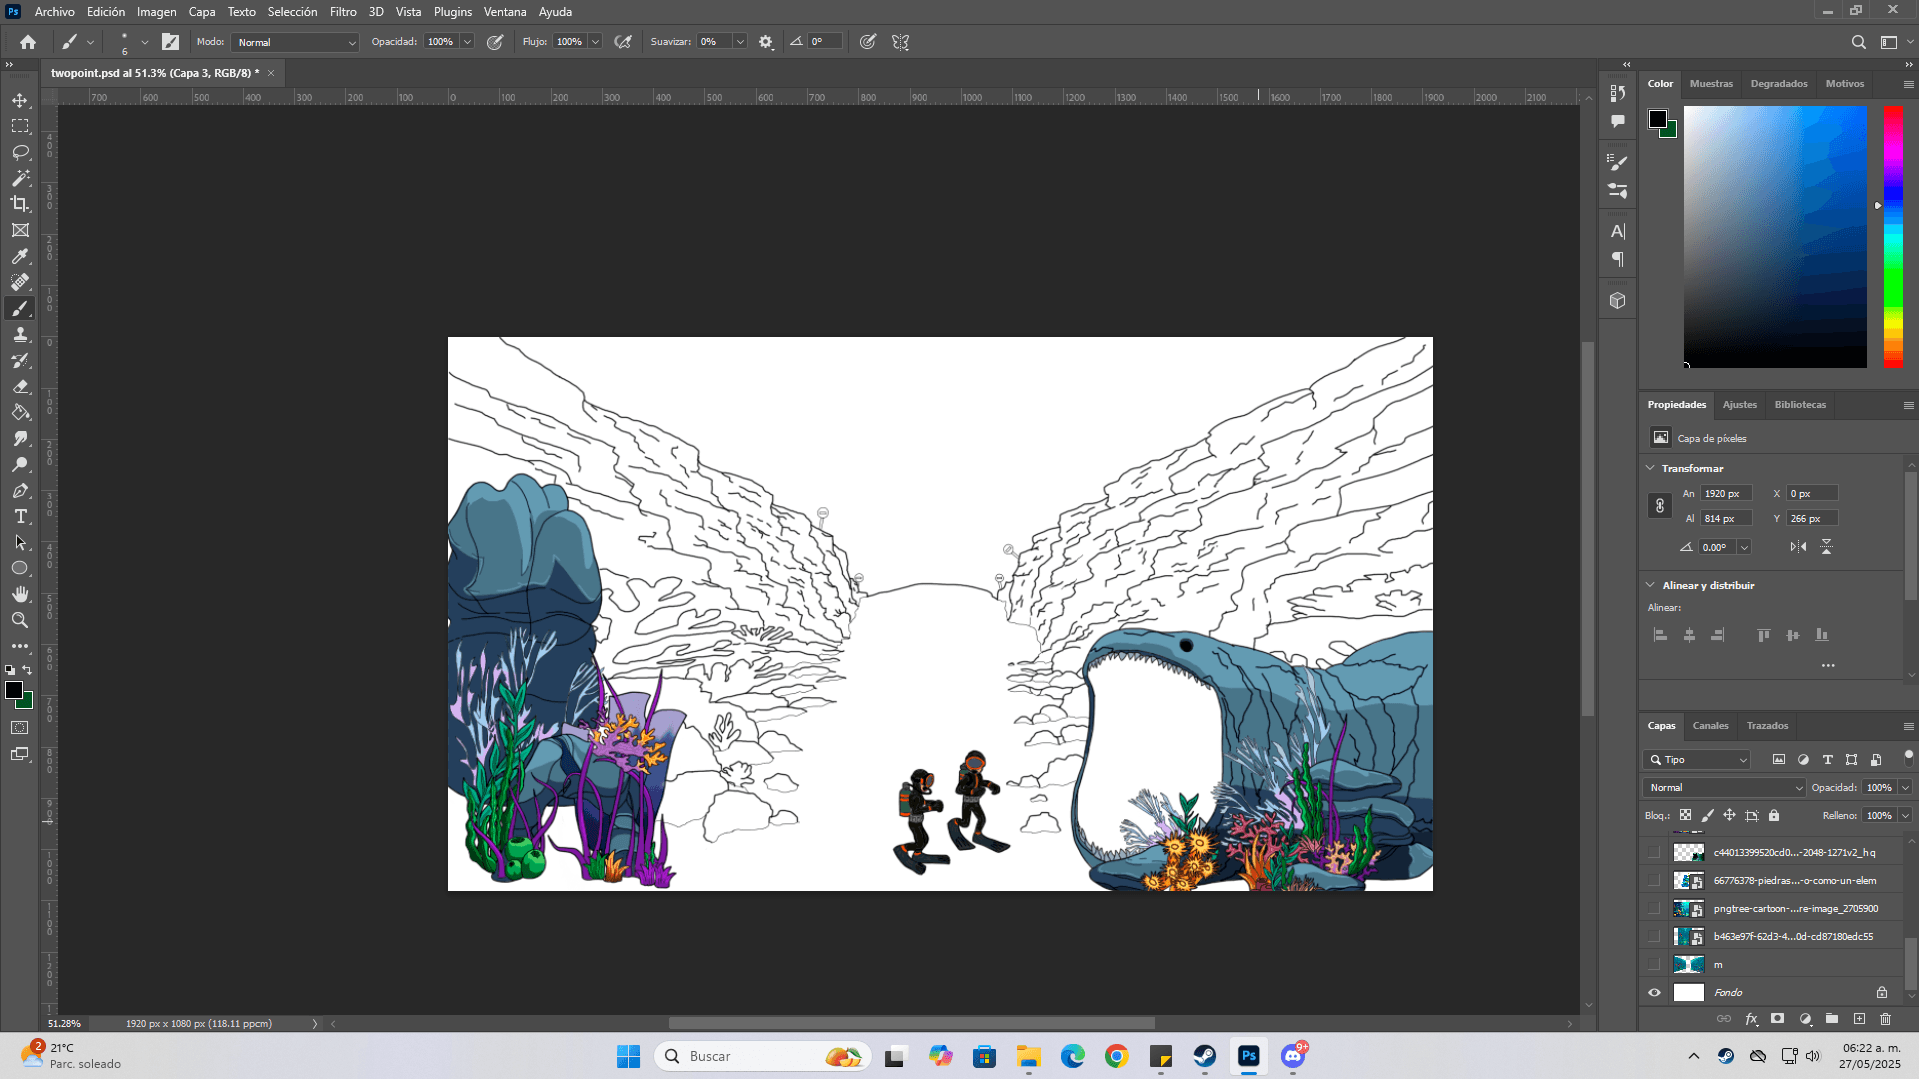The width and height of the screenshot is (1919, 1079).
Task: Switch to the Canales tab
Action: [1710, 726]
